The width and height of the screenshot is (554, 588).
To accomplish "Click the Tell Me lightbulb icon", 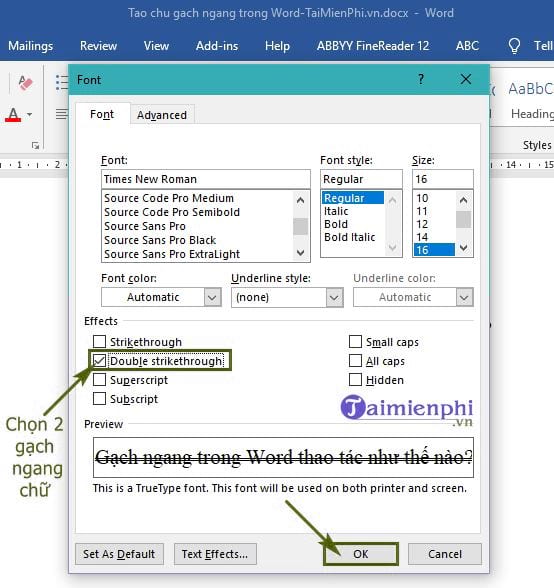I will pyautogui.click(x=514, y=46).
